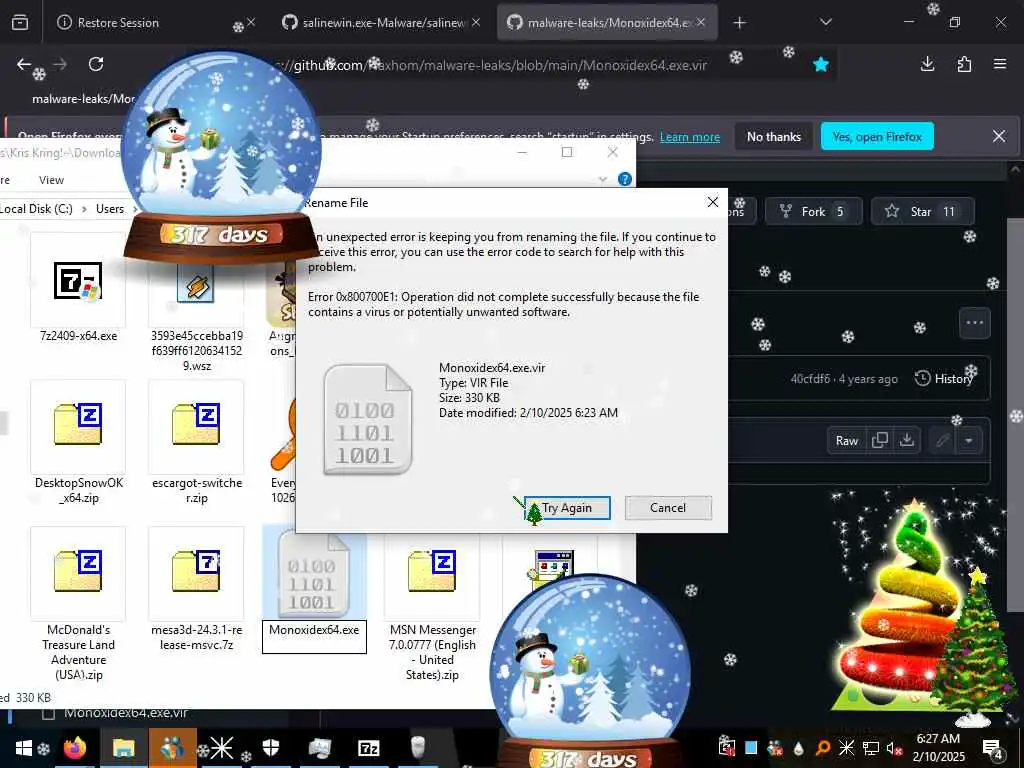Screen dimensions: 1024x768
Task: Click the network tray icon
Action: pyautogui.click(x=871, y=748)
